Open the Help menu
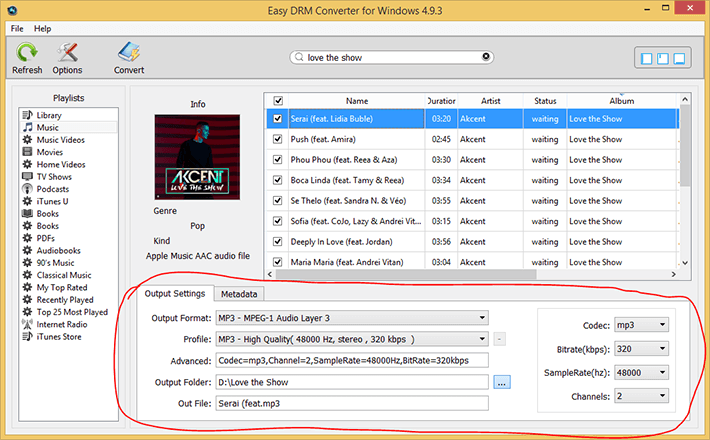710x440 pixels. click(43, 29)
